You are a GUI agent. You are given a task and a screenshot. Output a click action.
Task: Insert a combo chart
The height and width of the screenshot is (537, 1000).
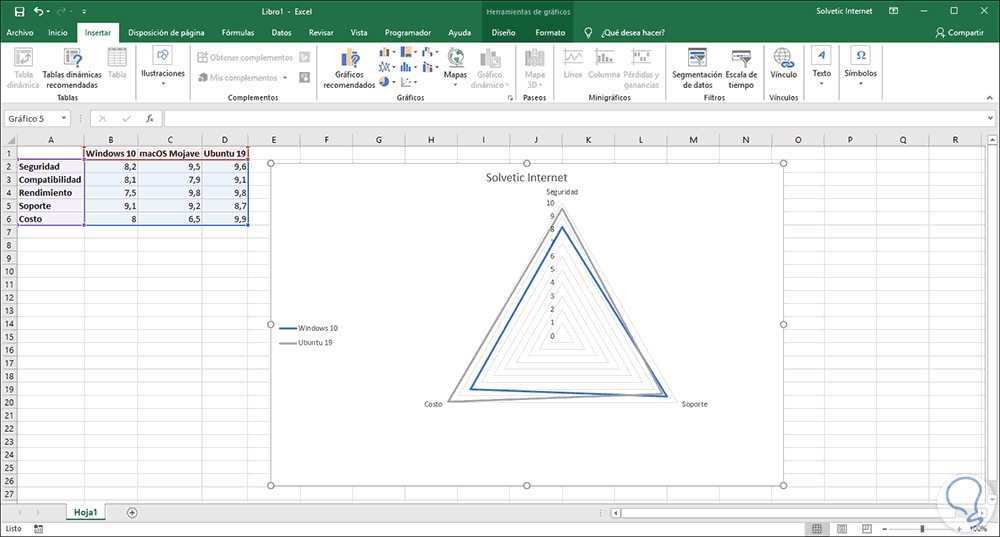430,67
